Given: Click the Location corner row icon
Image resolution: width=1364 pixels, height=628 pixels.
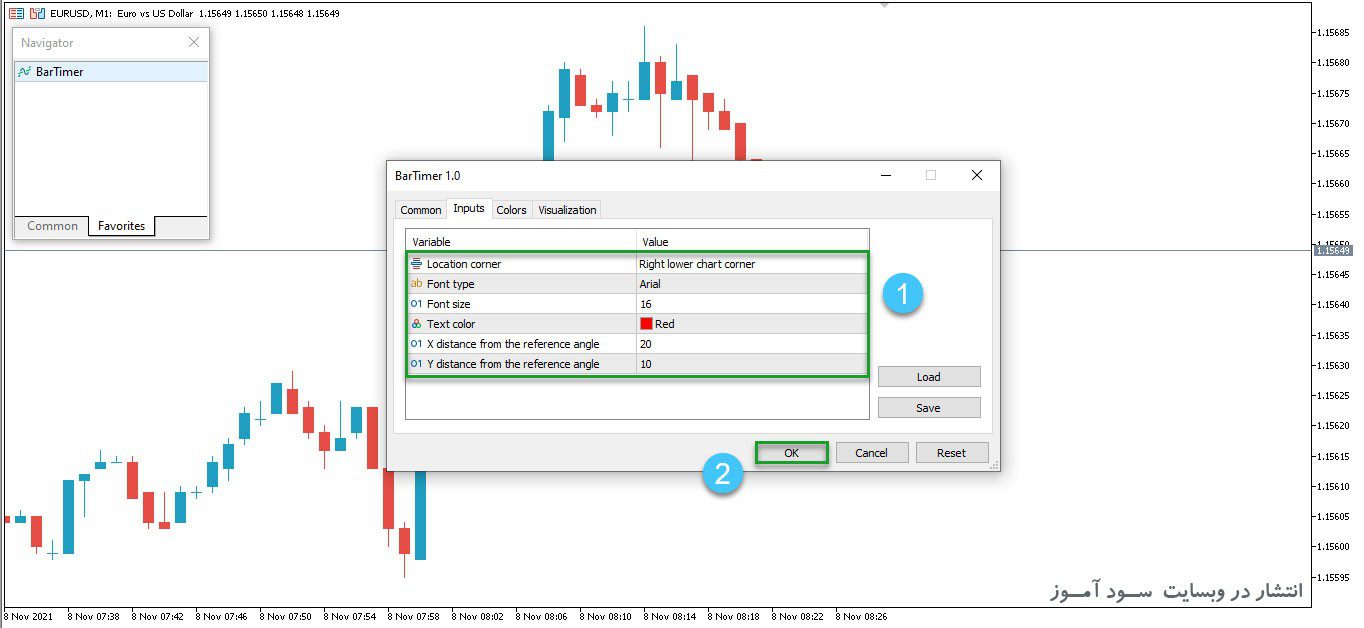Looking at the screenshot, I should (x=416, y=264).
